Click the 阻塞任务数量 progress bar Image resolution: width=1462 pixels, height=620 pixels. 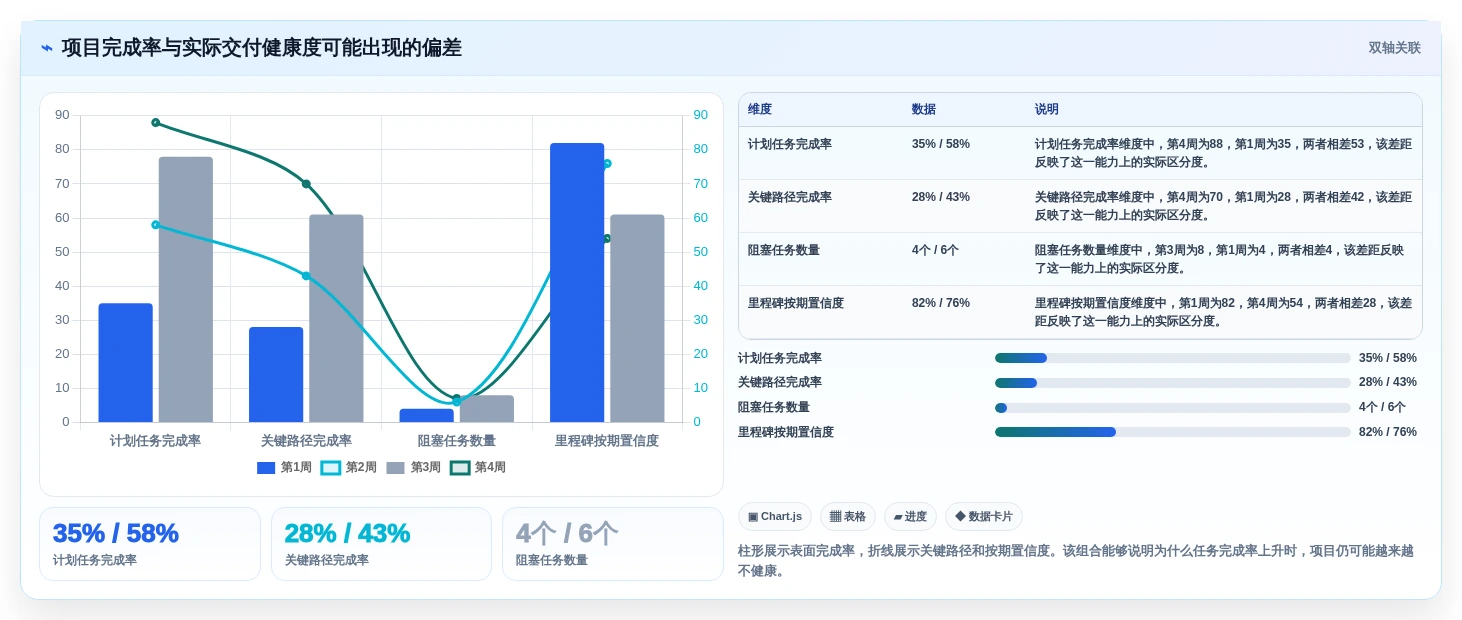point(1172,408)
